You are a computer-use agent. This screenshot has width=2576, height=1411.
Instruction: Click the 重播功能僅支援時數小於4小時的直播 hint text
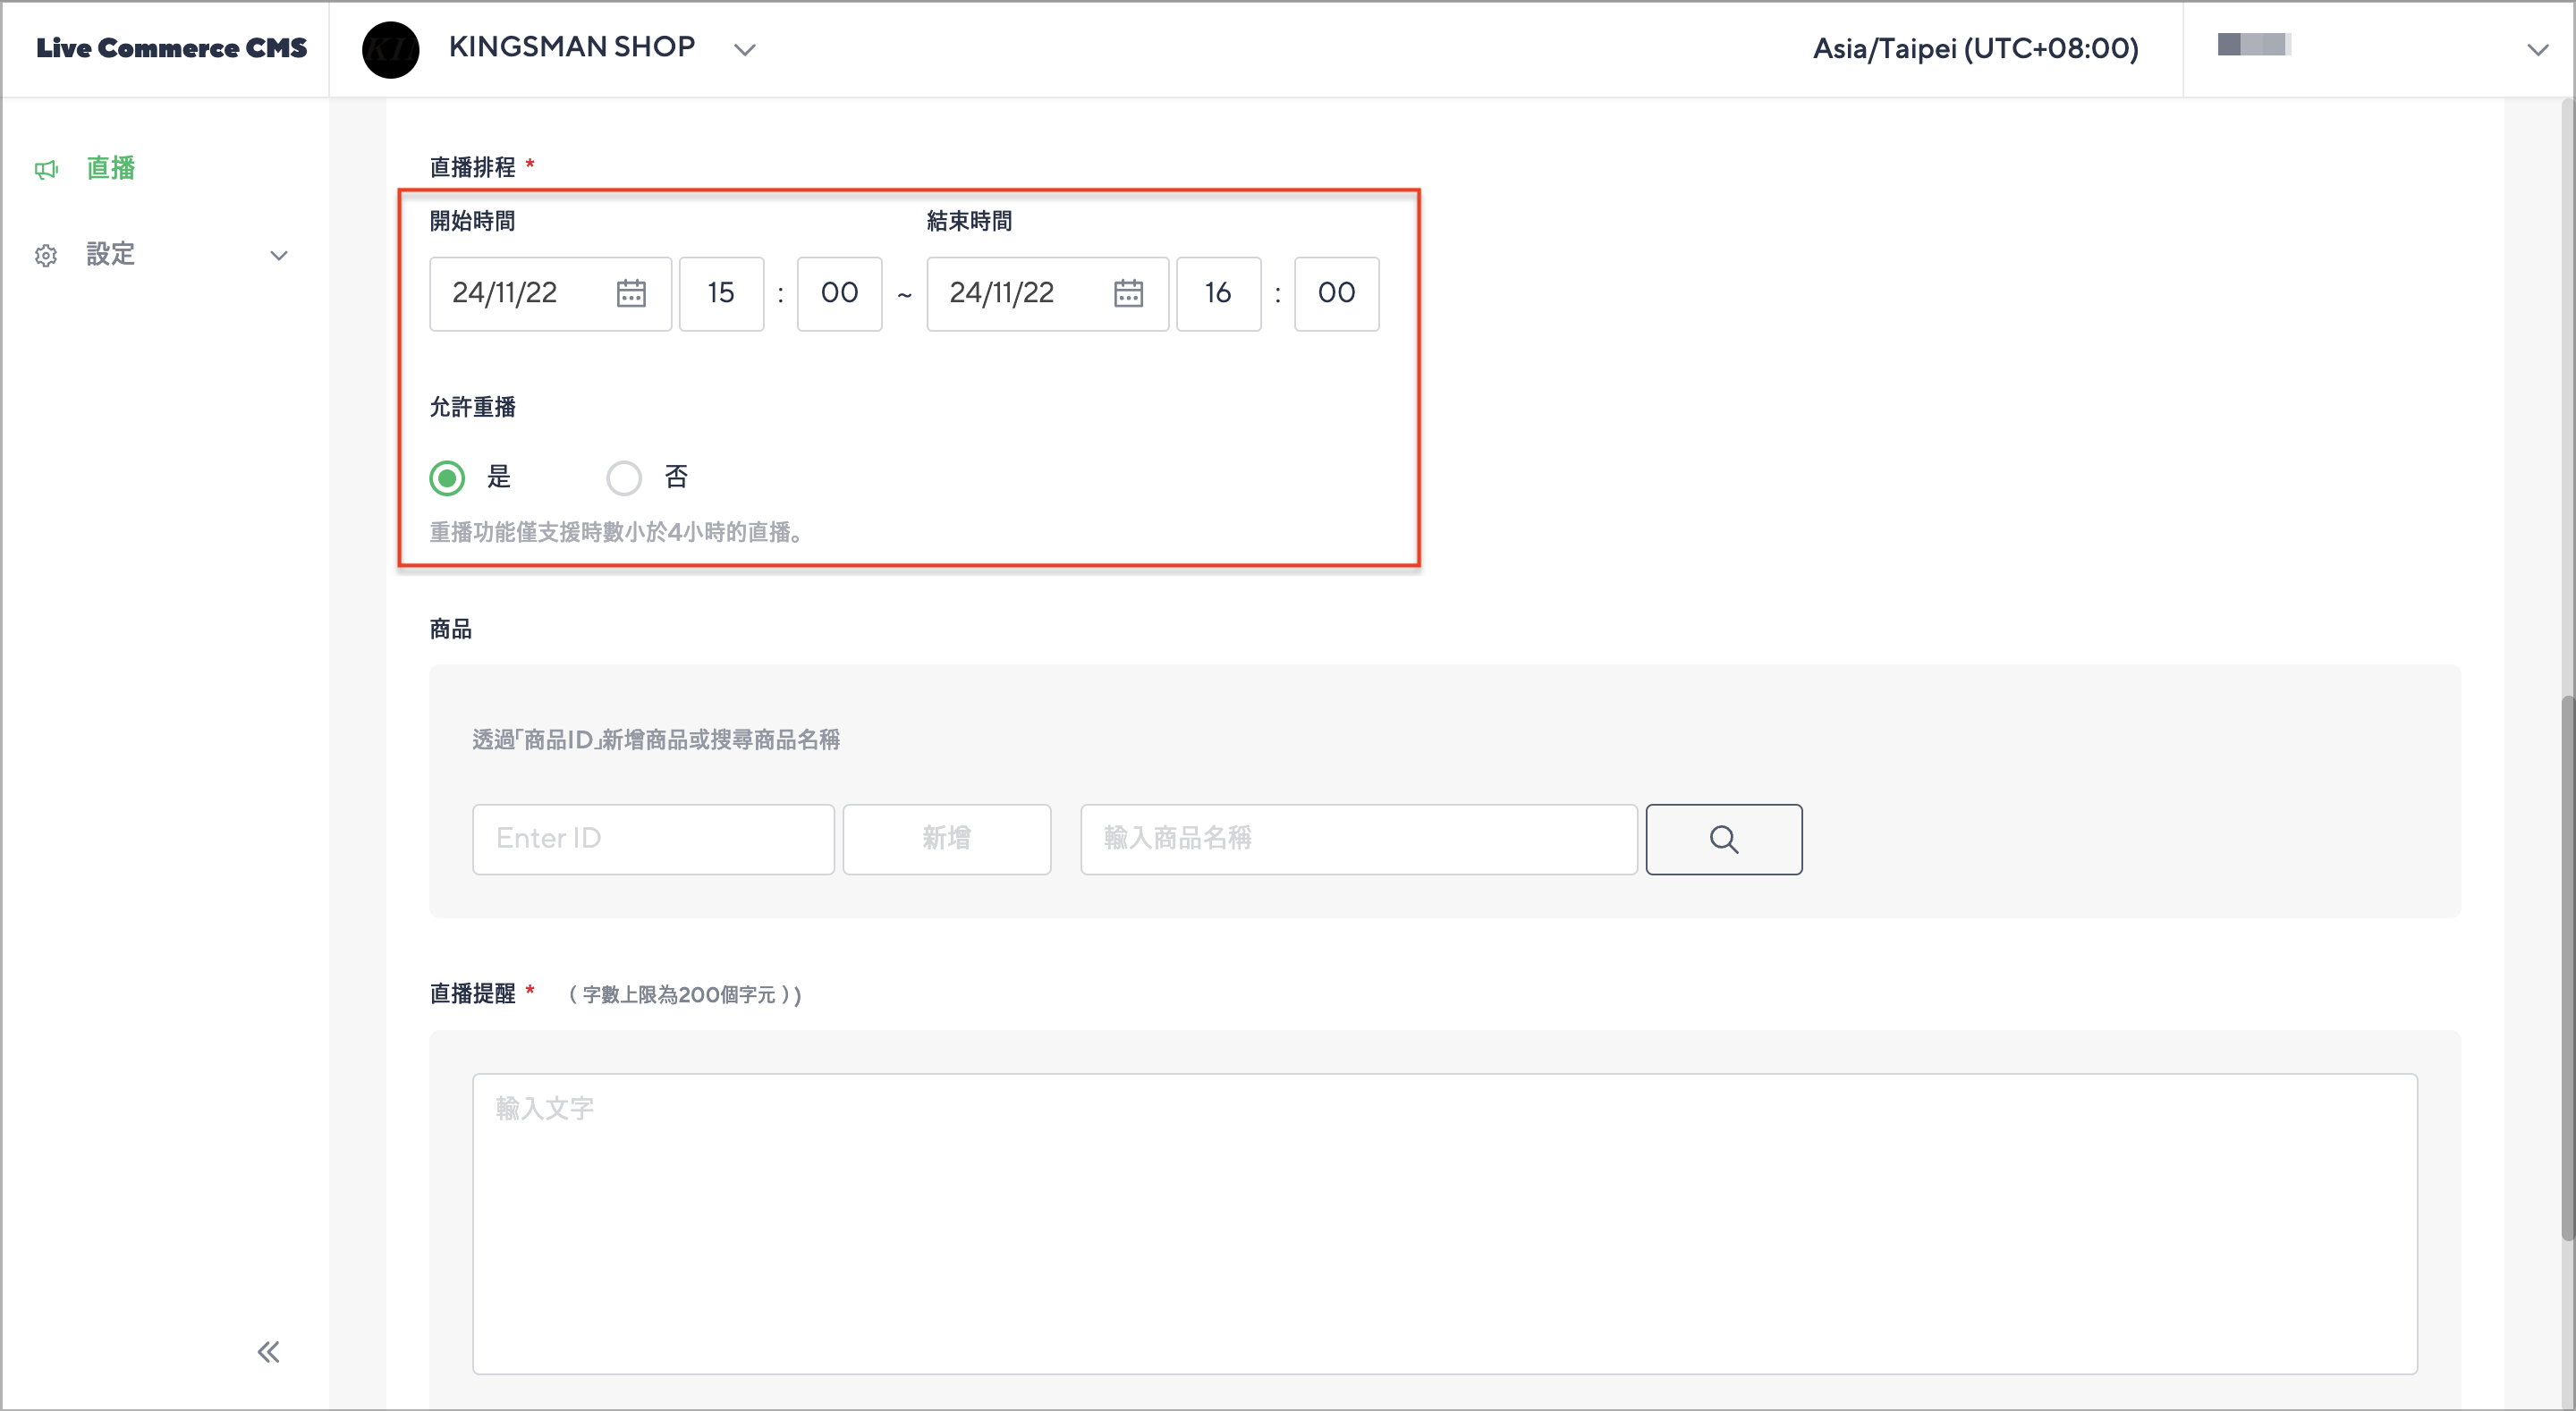(x=619, y=532)
